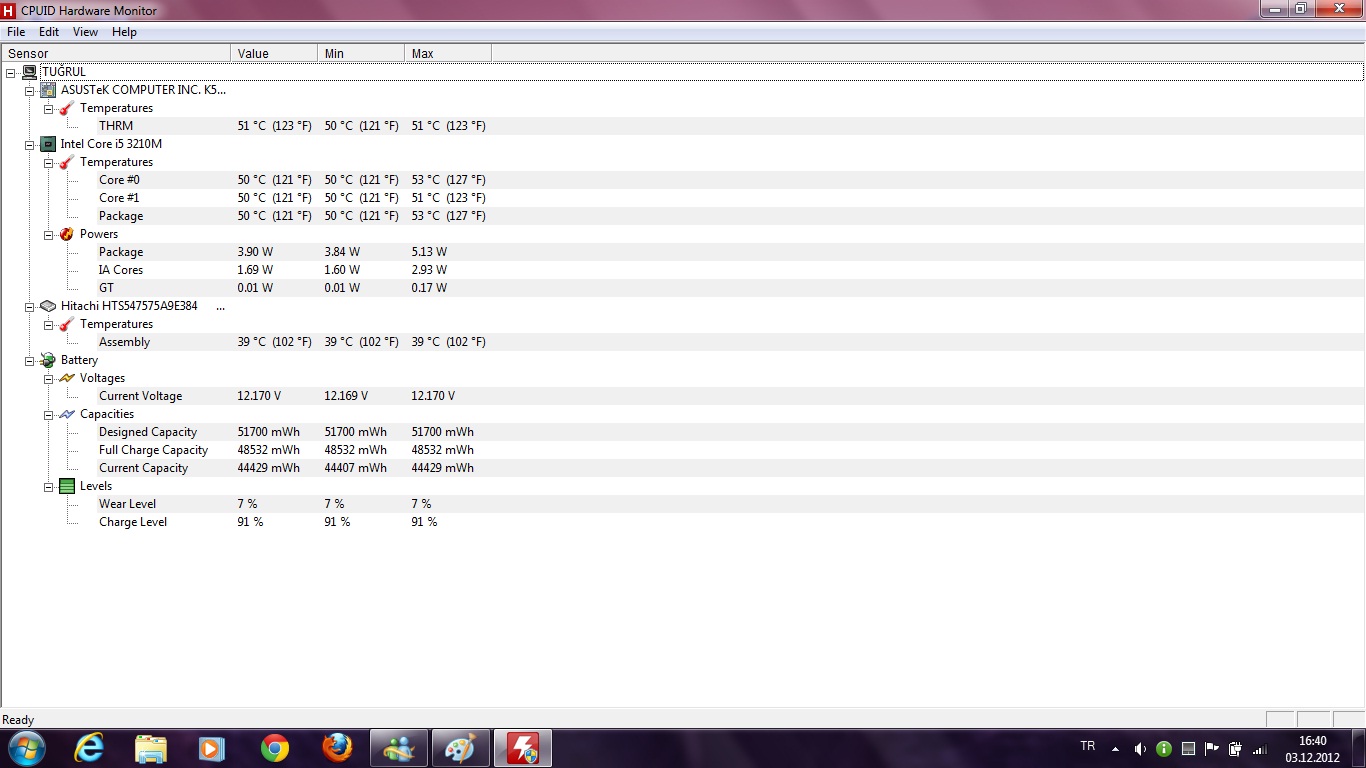Click the Min column header
1366x768 pixels.
361,53
